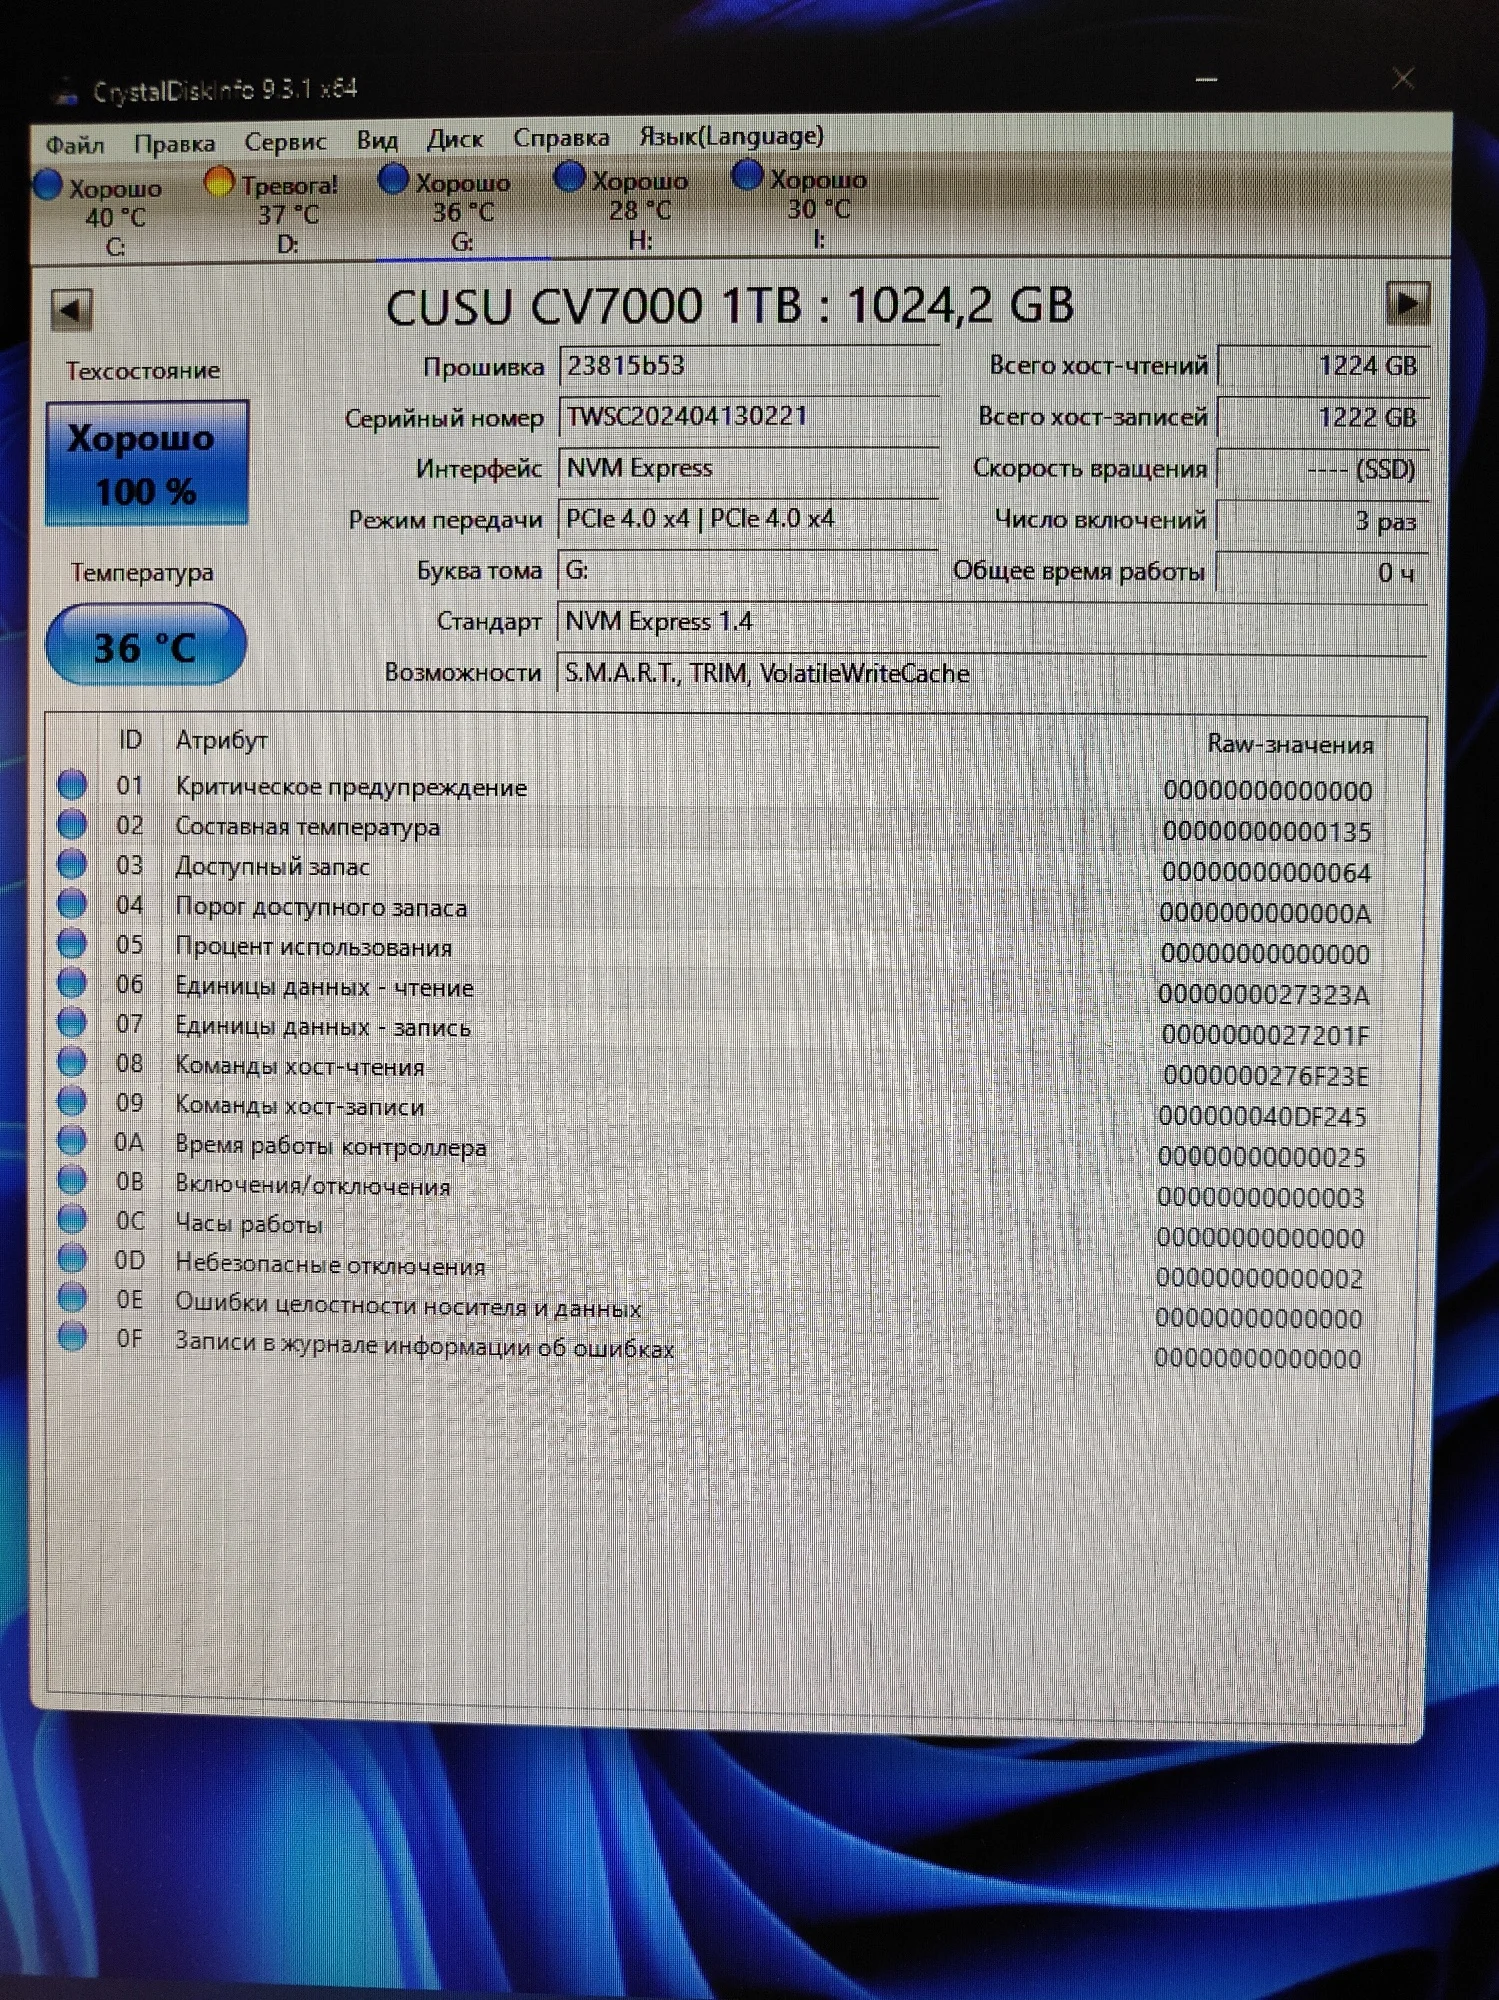Open the Файл menu
This screenshot has height=2000, width=1499.
pos(75,145)
